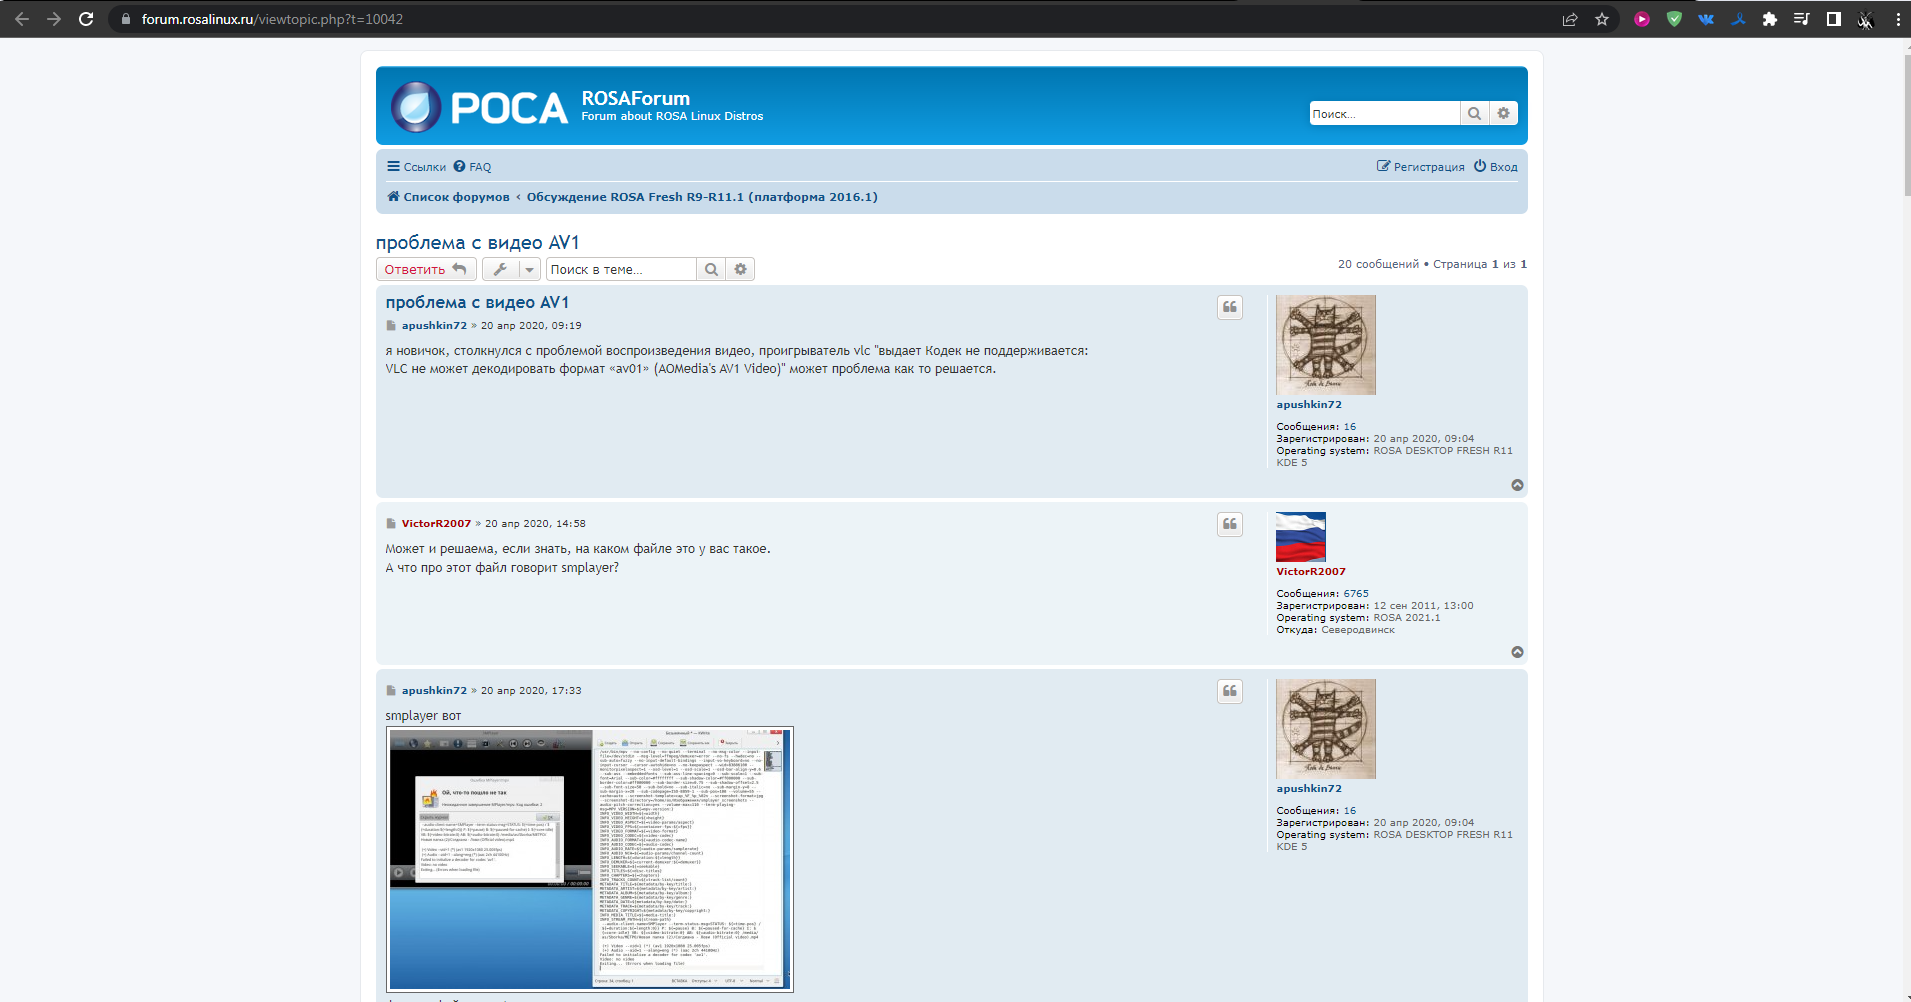Click the header search field 'Поиск…'
The width and height of the screenshot is (1911, 1002).
tap(1385, 114)
